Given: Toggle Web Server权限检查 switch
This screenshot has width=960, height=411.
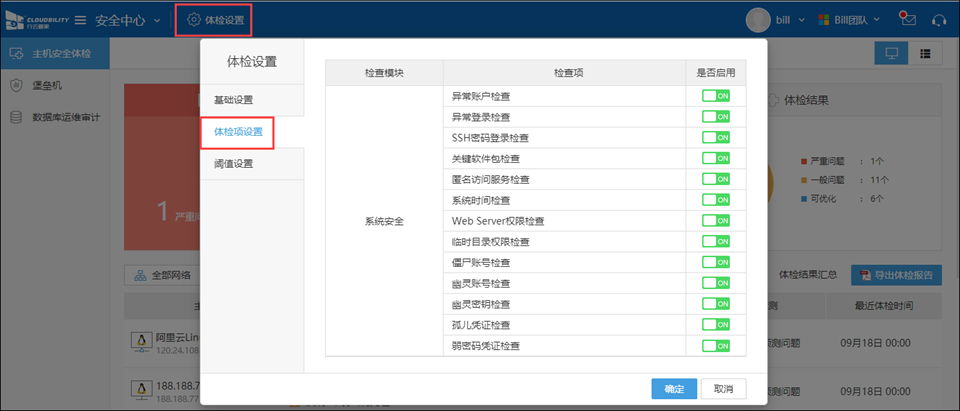Looking at the screenshot, I should pos(716,221).
